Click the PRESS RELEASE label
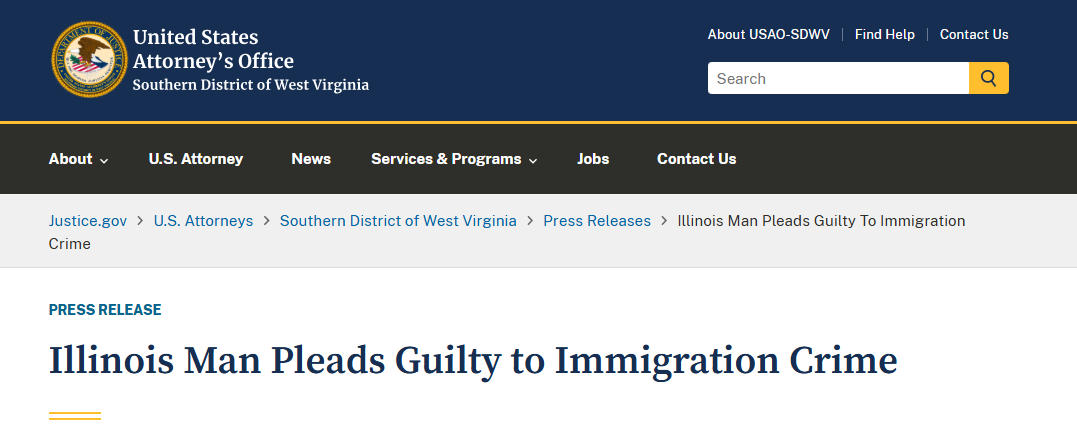Viewport: 1077px width, 441px height. click(105, 310)
